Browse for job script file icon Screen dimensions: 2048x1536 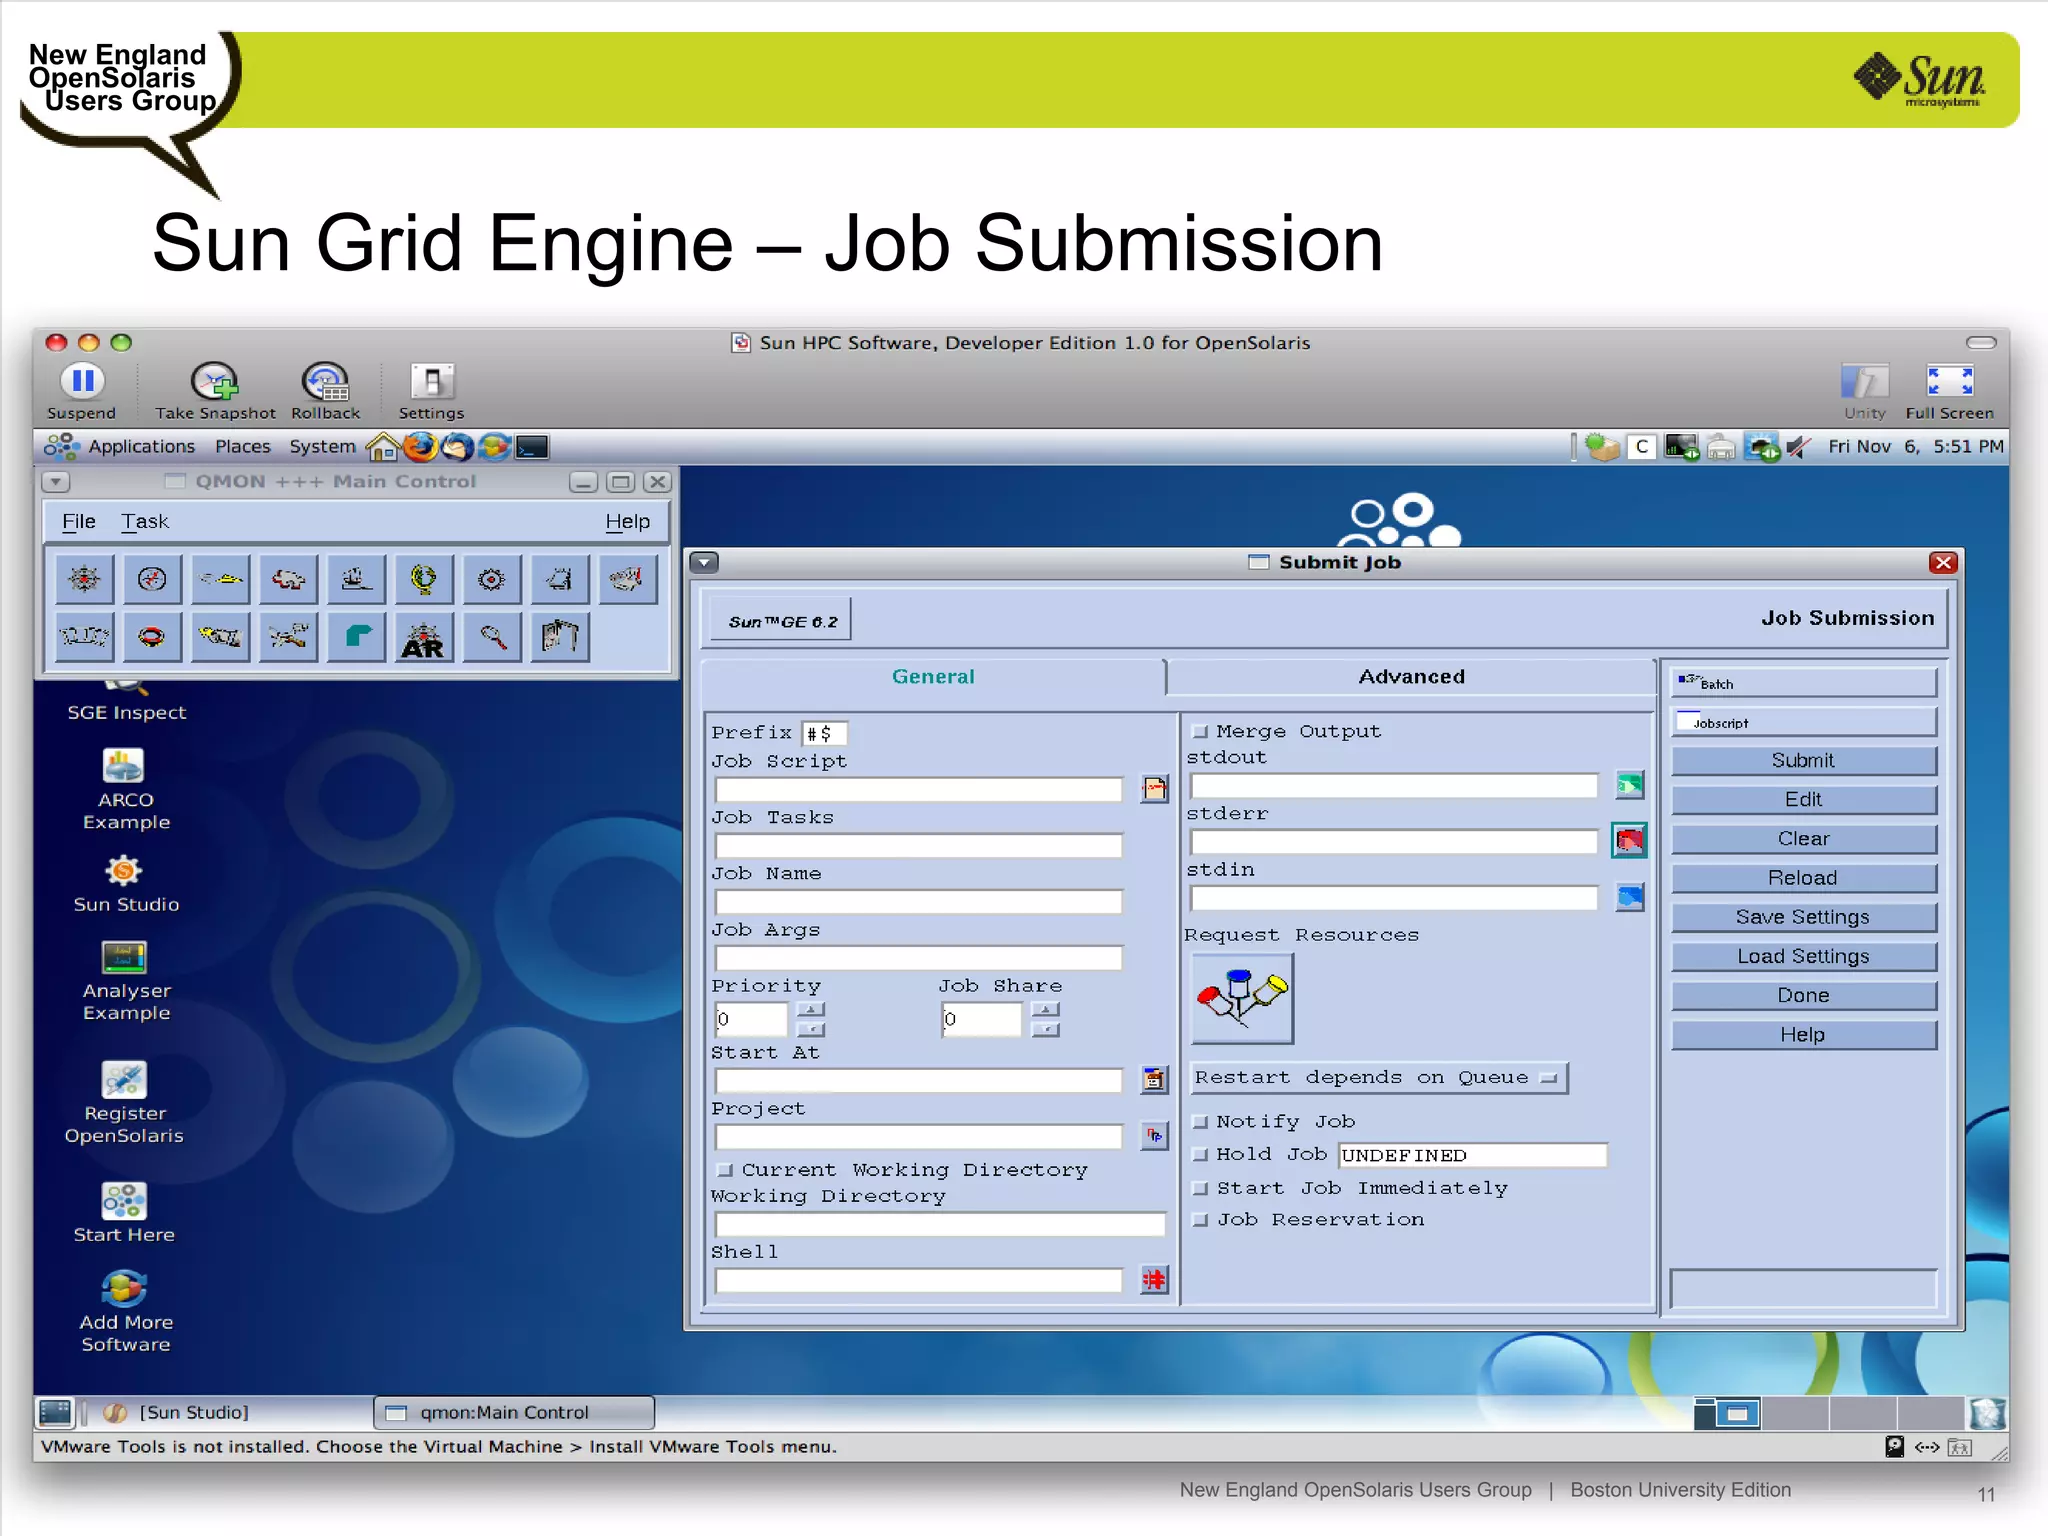pos(1155,789)
